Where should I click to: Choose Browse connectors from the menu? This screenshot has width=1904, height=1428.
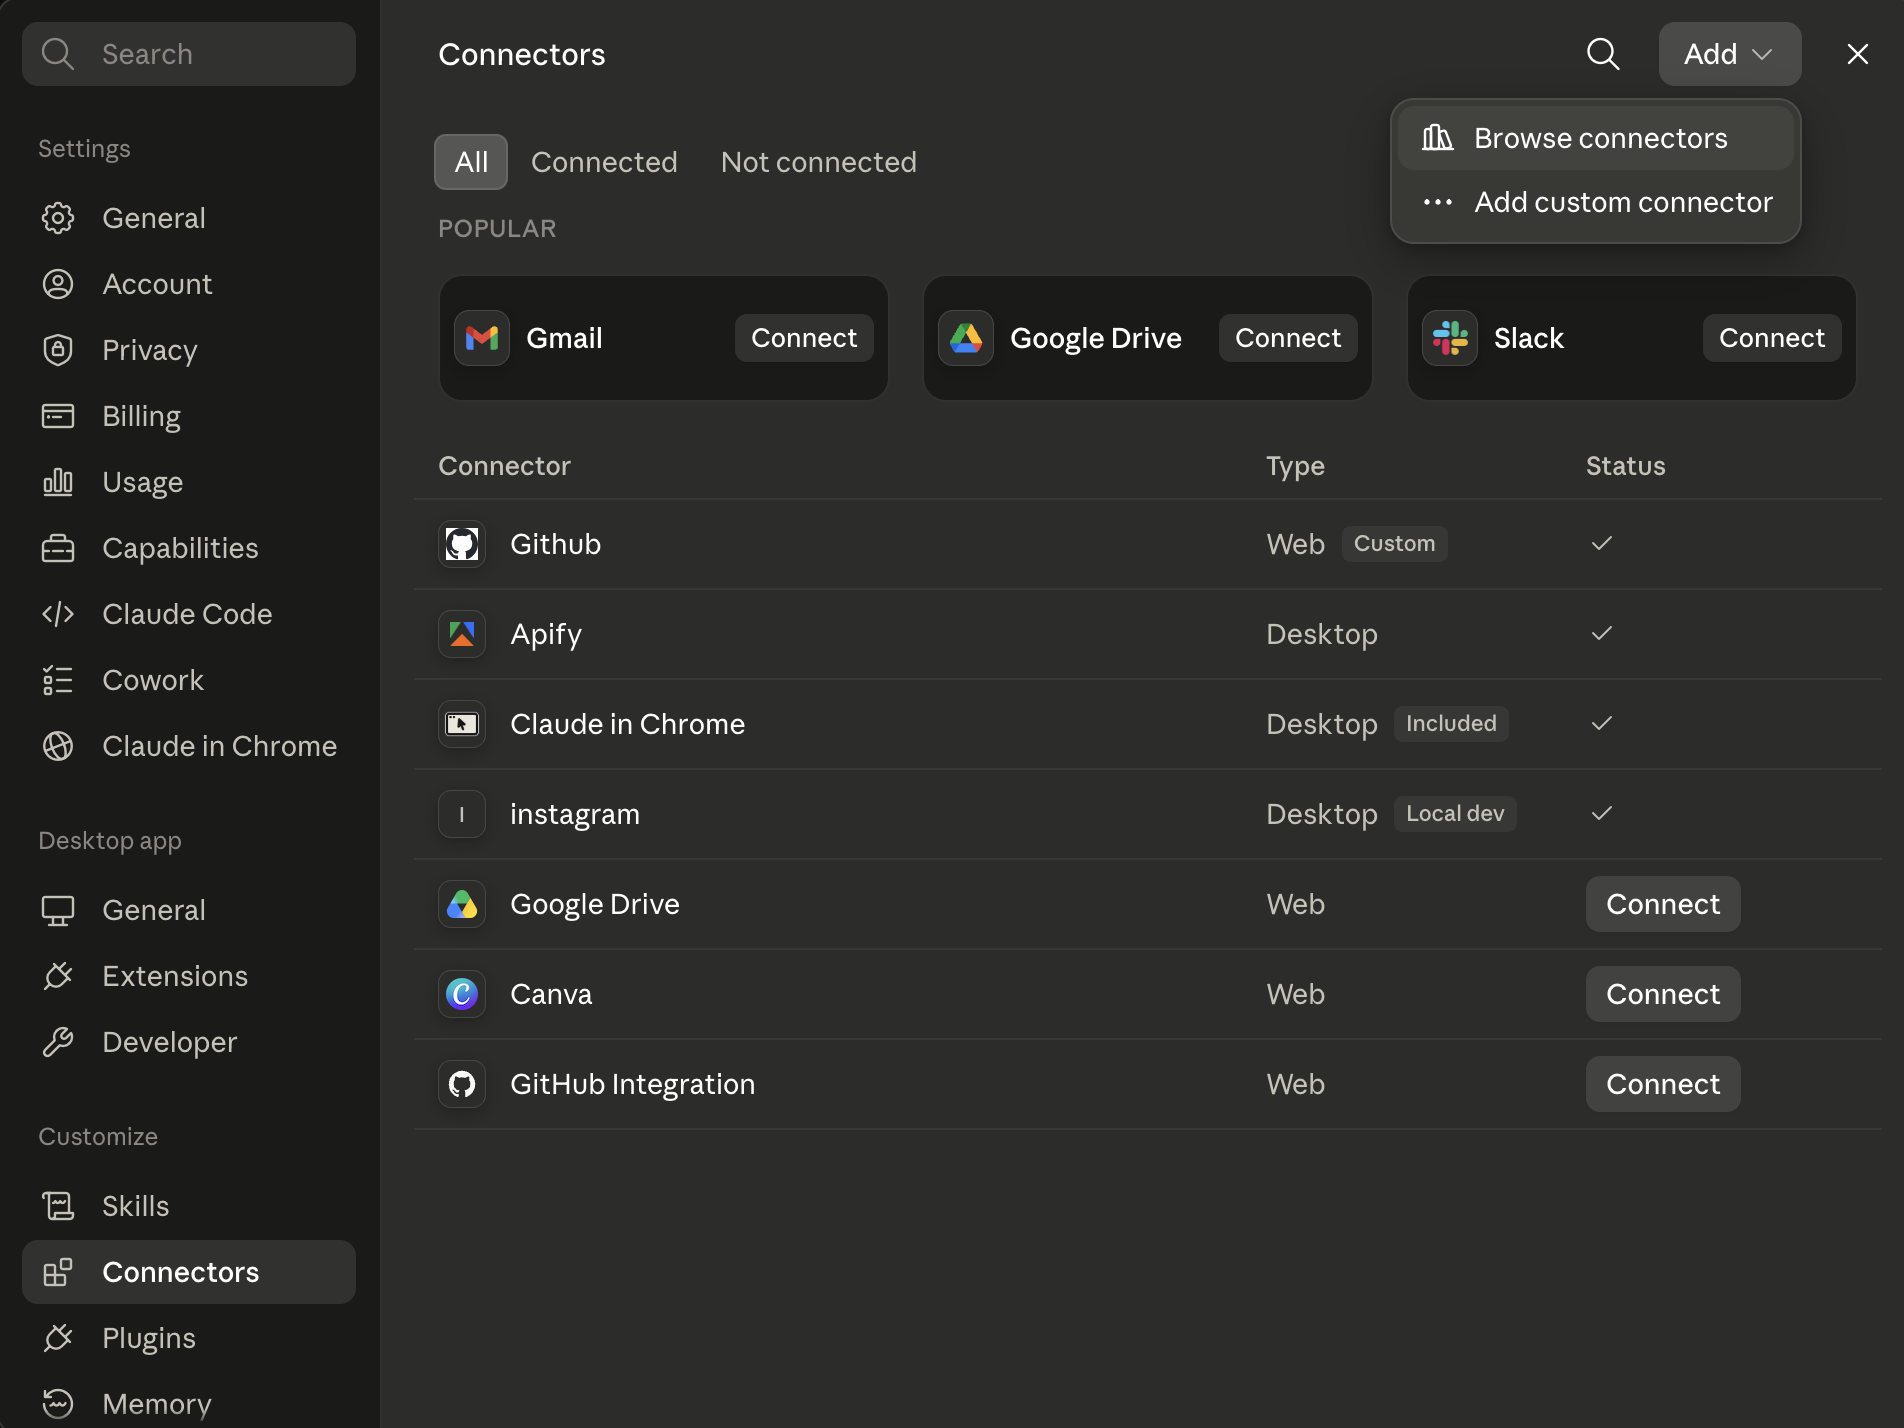[1596, 138]
